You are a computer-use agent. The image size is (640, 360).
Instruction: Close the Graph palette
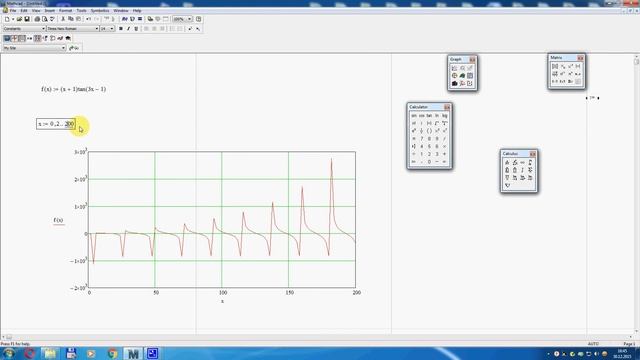[472, 60]
